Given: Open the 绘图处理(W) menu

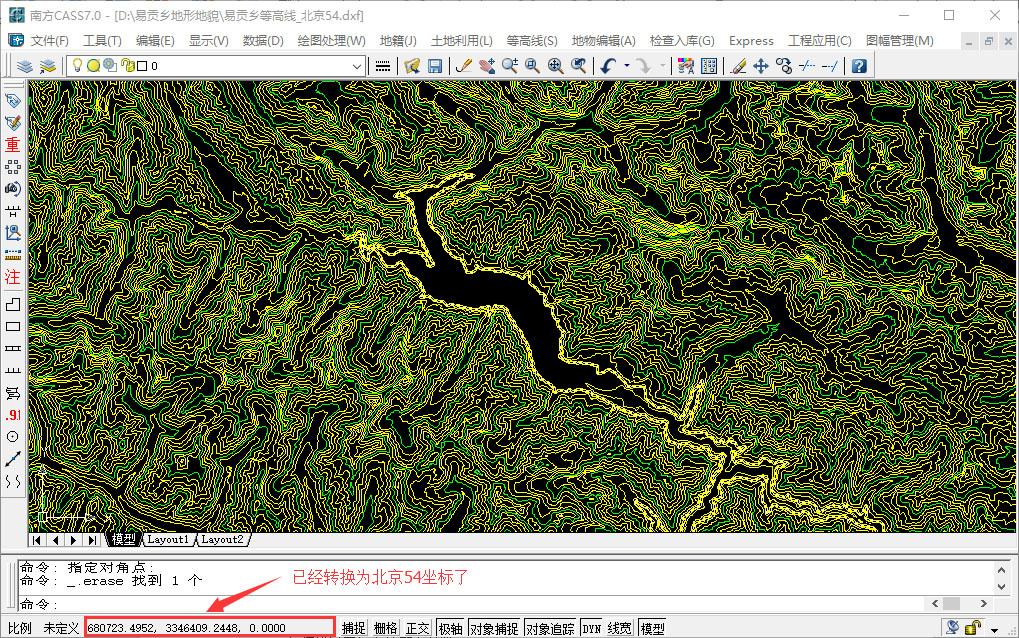Looking at the screenshot, I should pos(331,40).
